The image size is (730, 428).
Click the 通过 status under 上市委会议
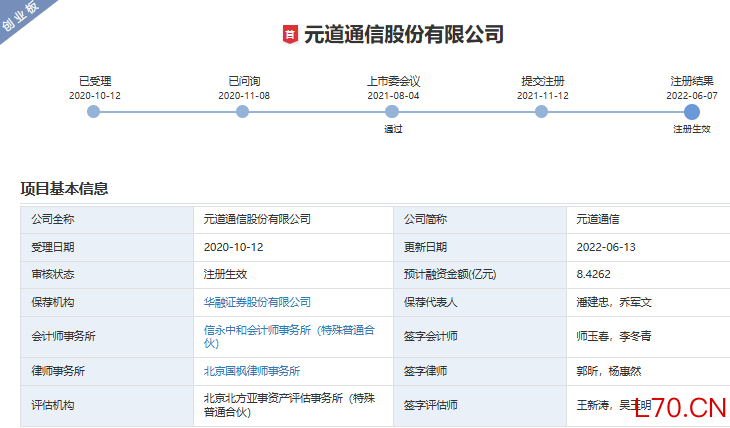(x=393, y=129)
